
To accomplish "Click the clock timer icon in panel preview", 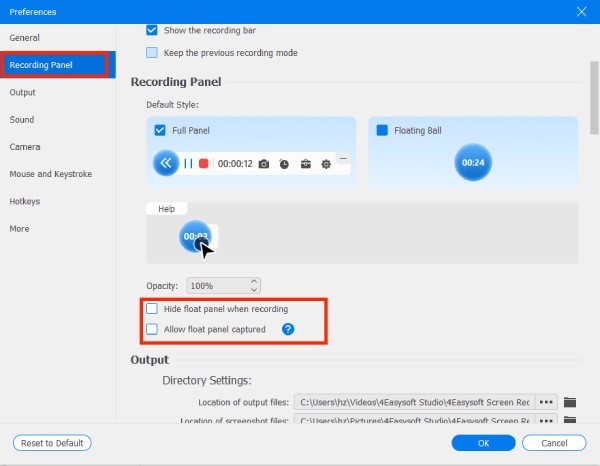I will coord(284,164).
